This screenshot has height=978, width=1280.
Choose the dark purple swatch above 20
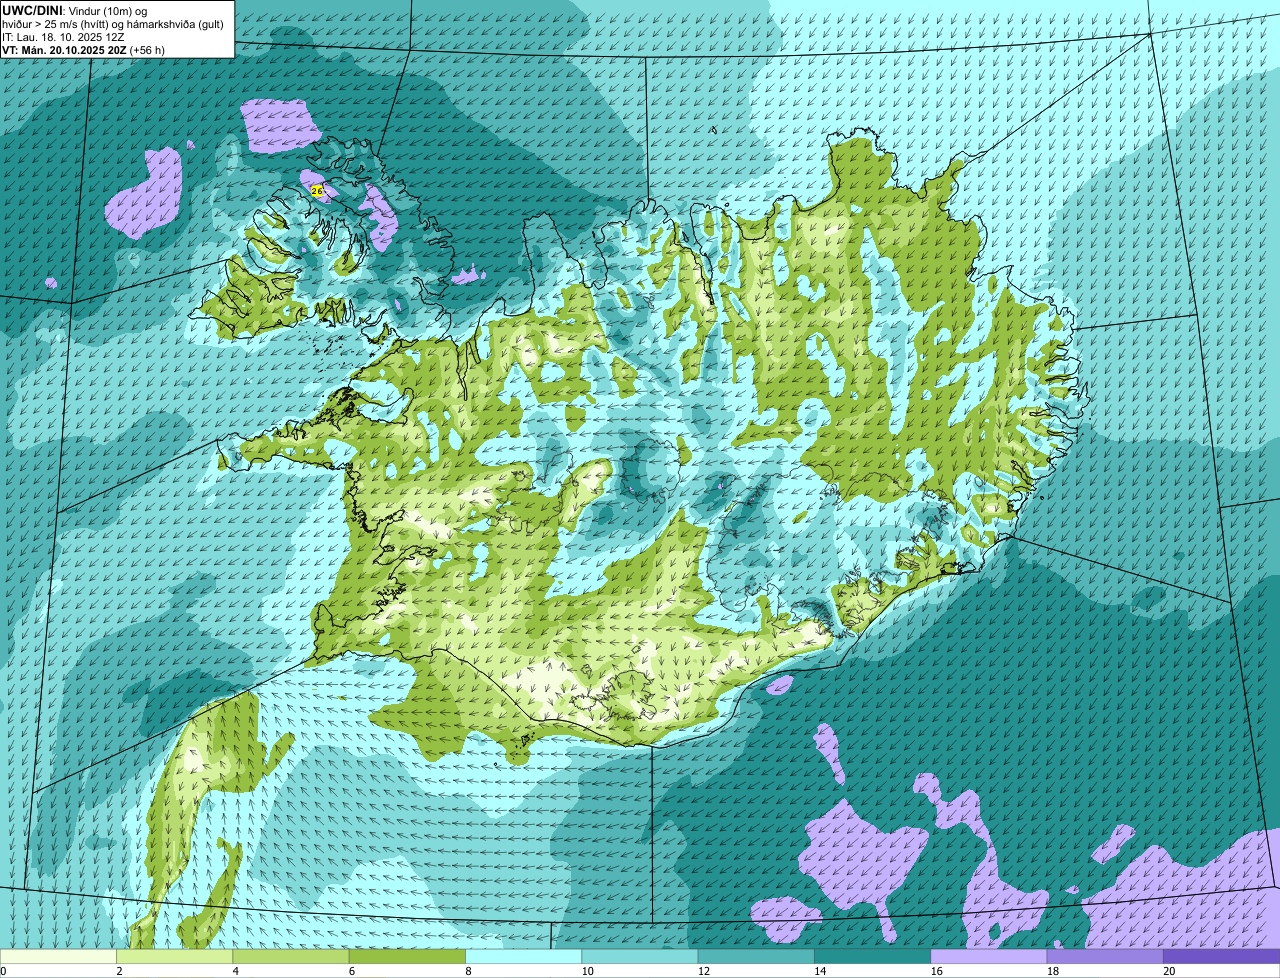click(1221, 957)
